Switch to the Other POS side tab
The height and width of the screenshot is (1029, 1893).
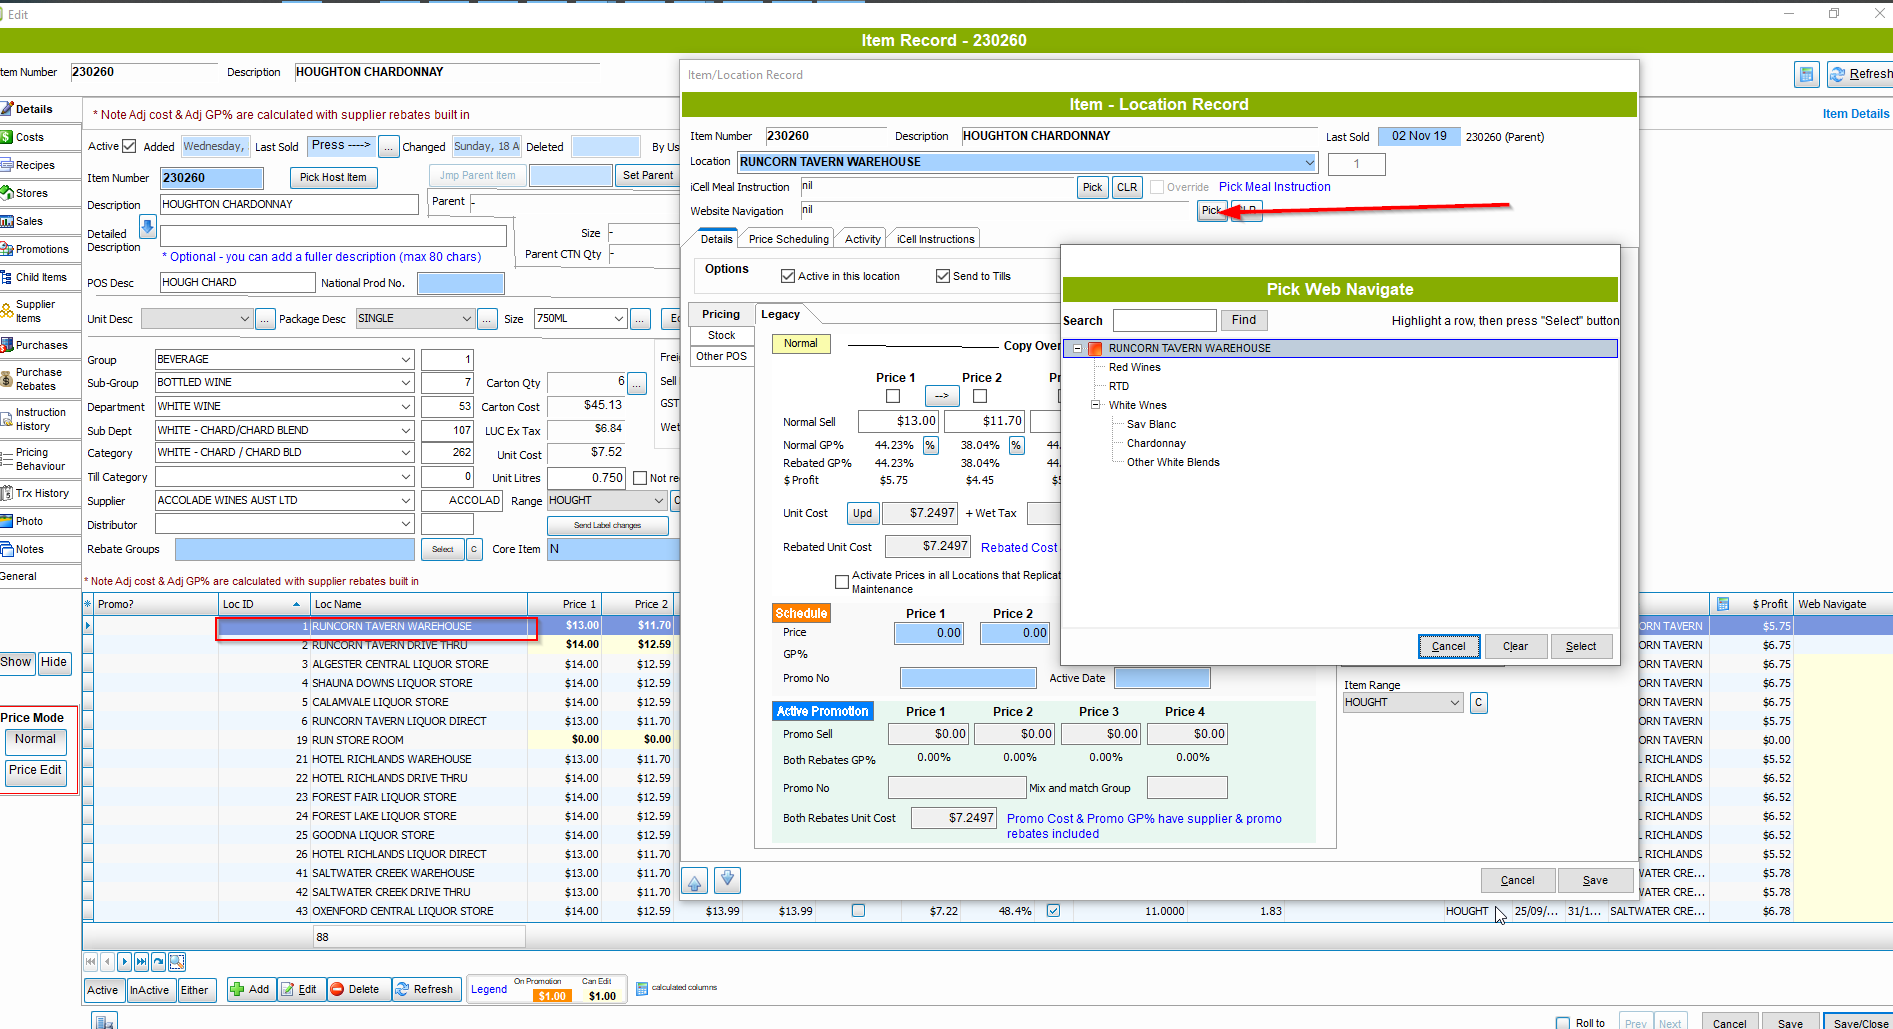(x=721, y=356)
